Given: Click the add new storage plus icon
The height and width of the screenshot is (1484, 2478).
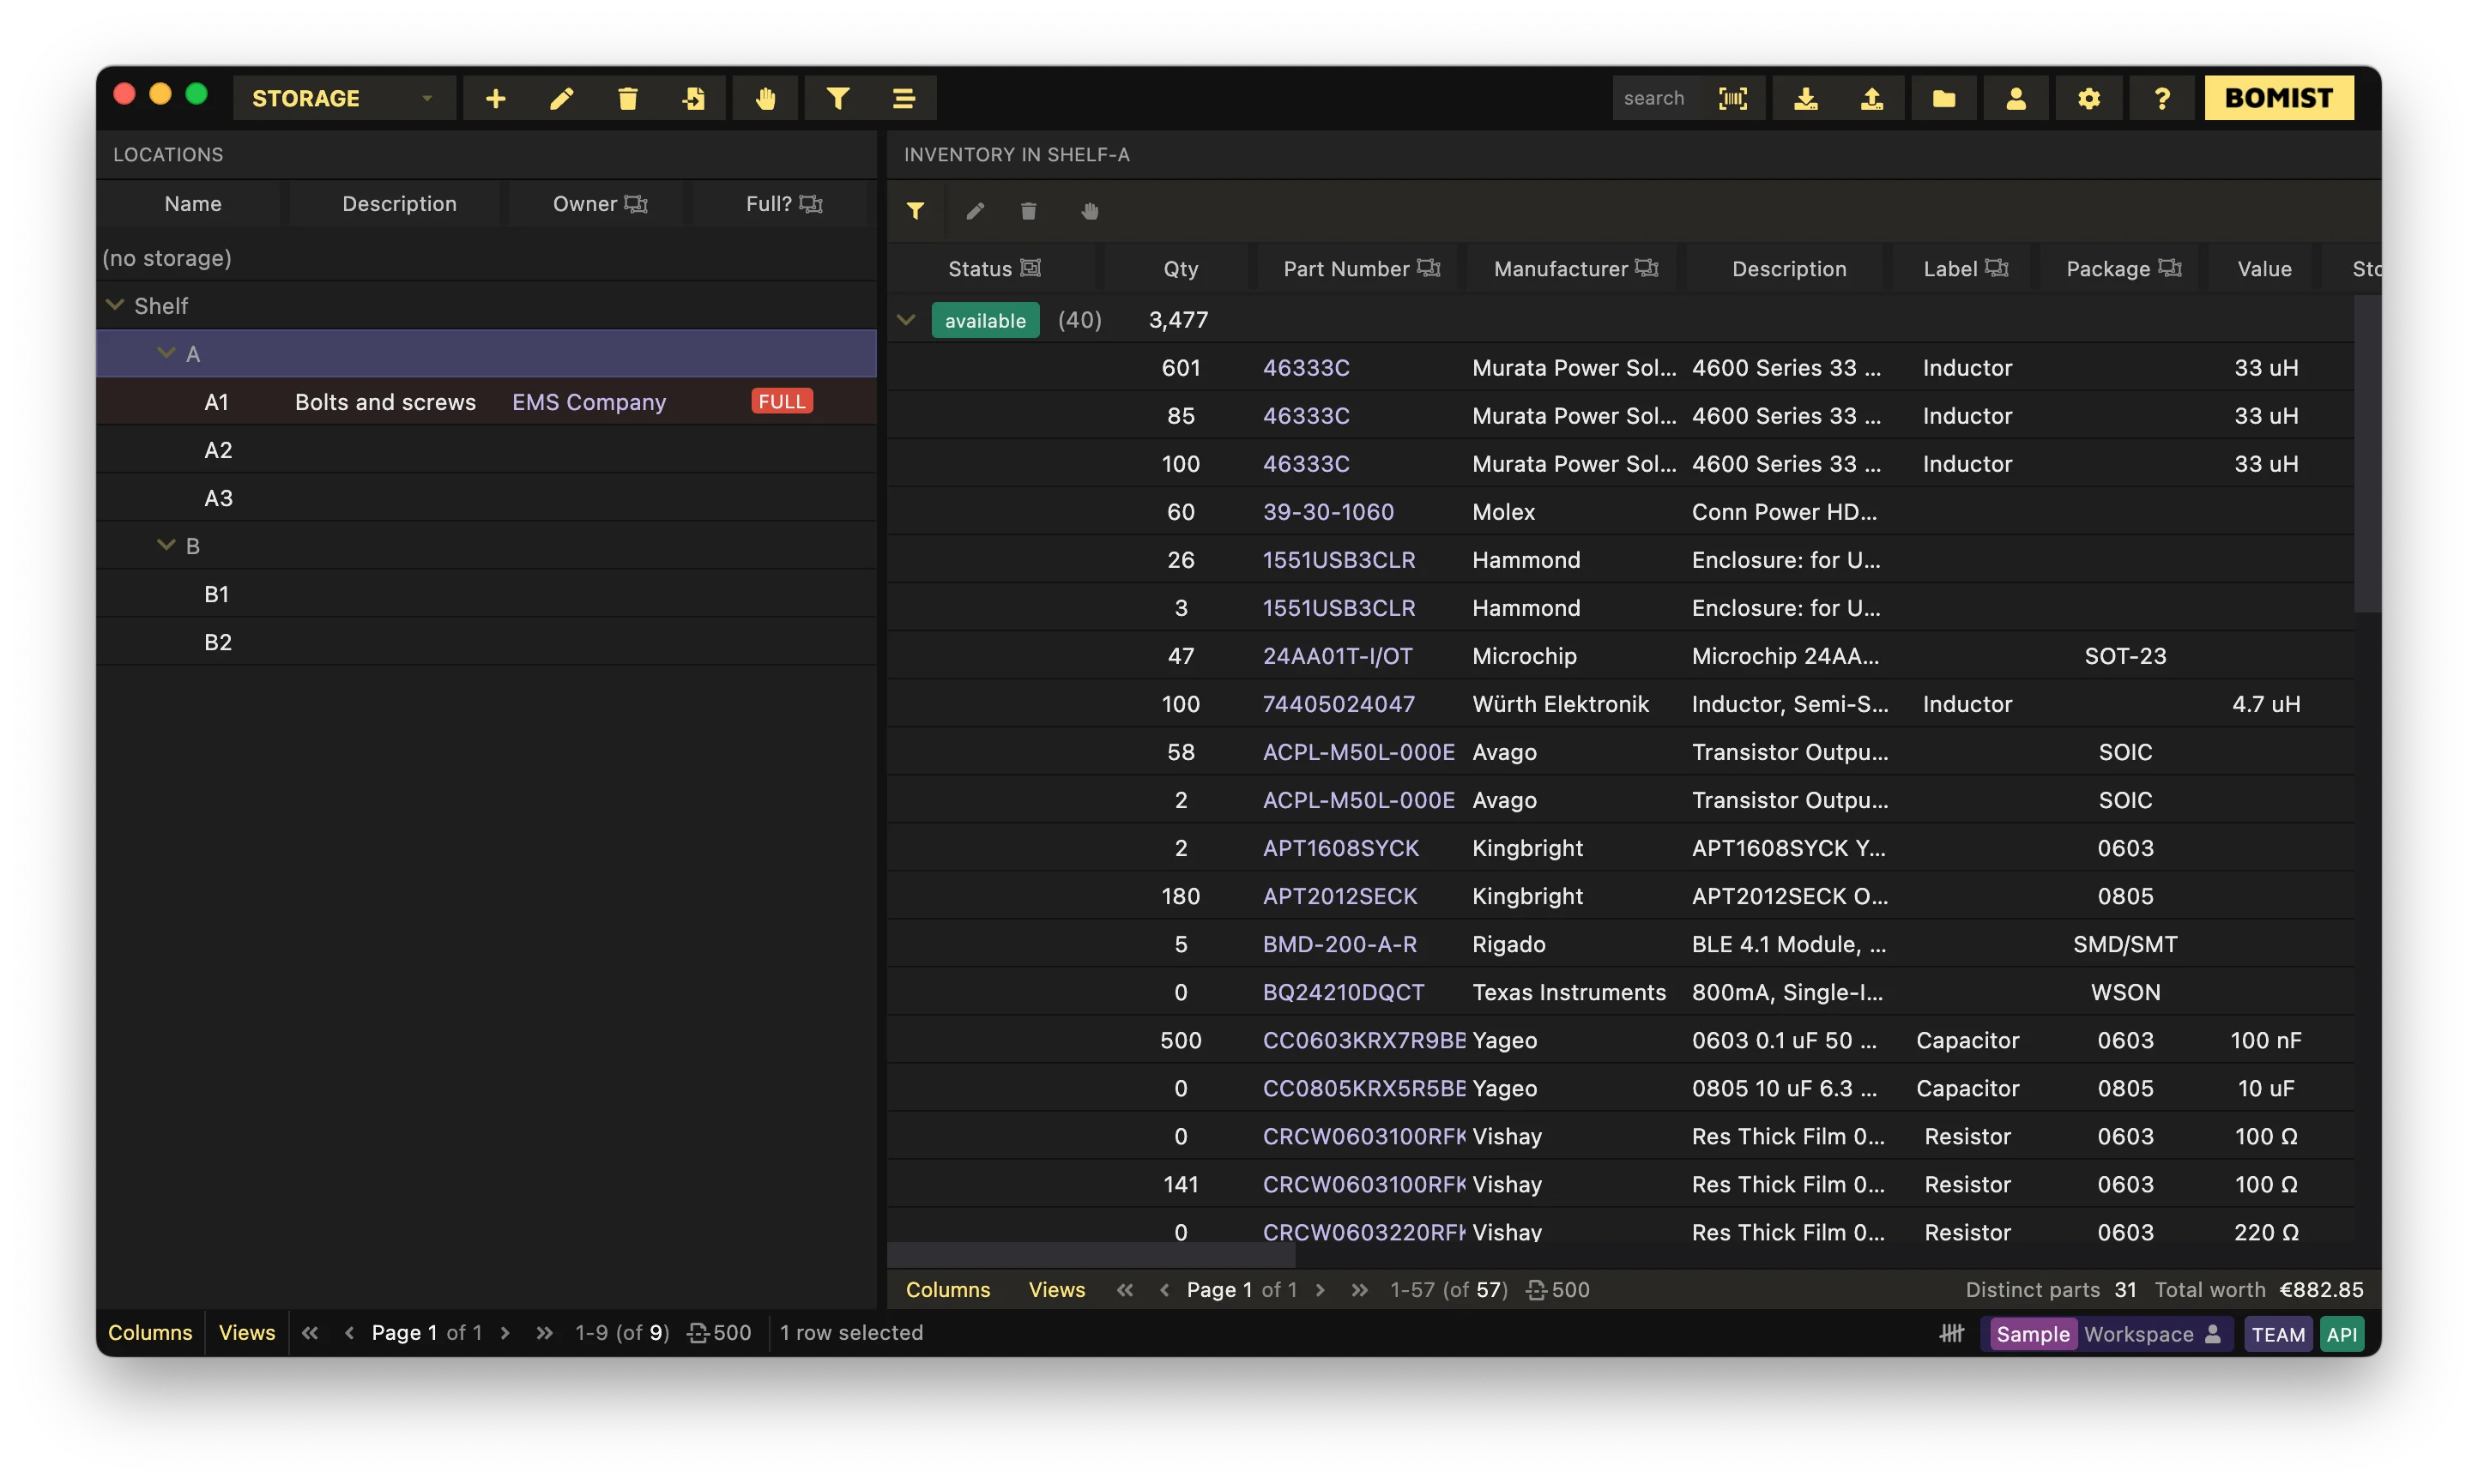Looking at the screenshot, I should [x=495, y=98].
